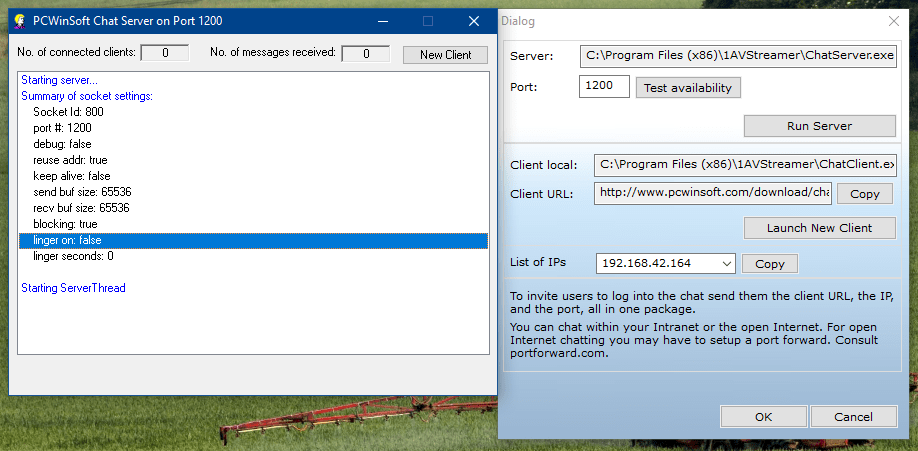
Task: Click the New Client button
Action: [446, 55]
